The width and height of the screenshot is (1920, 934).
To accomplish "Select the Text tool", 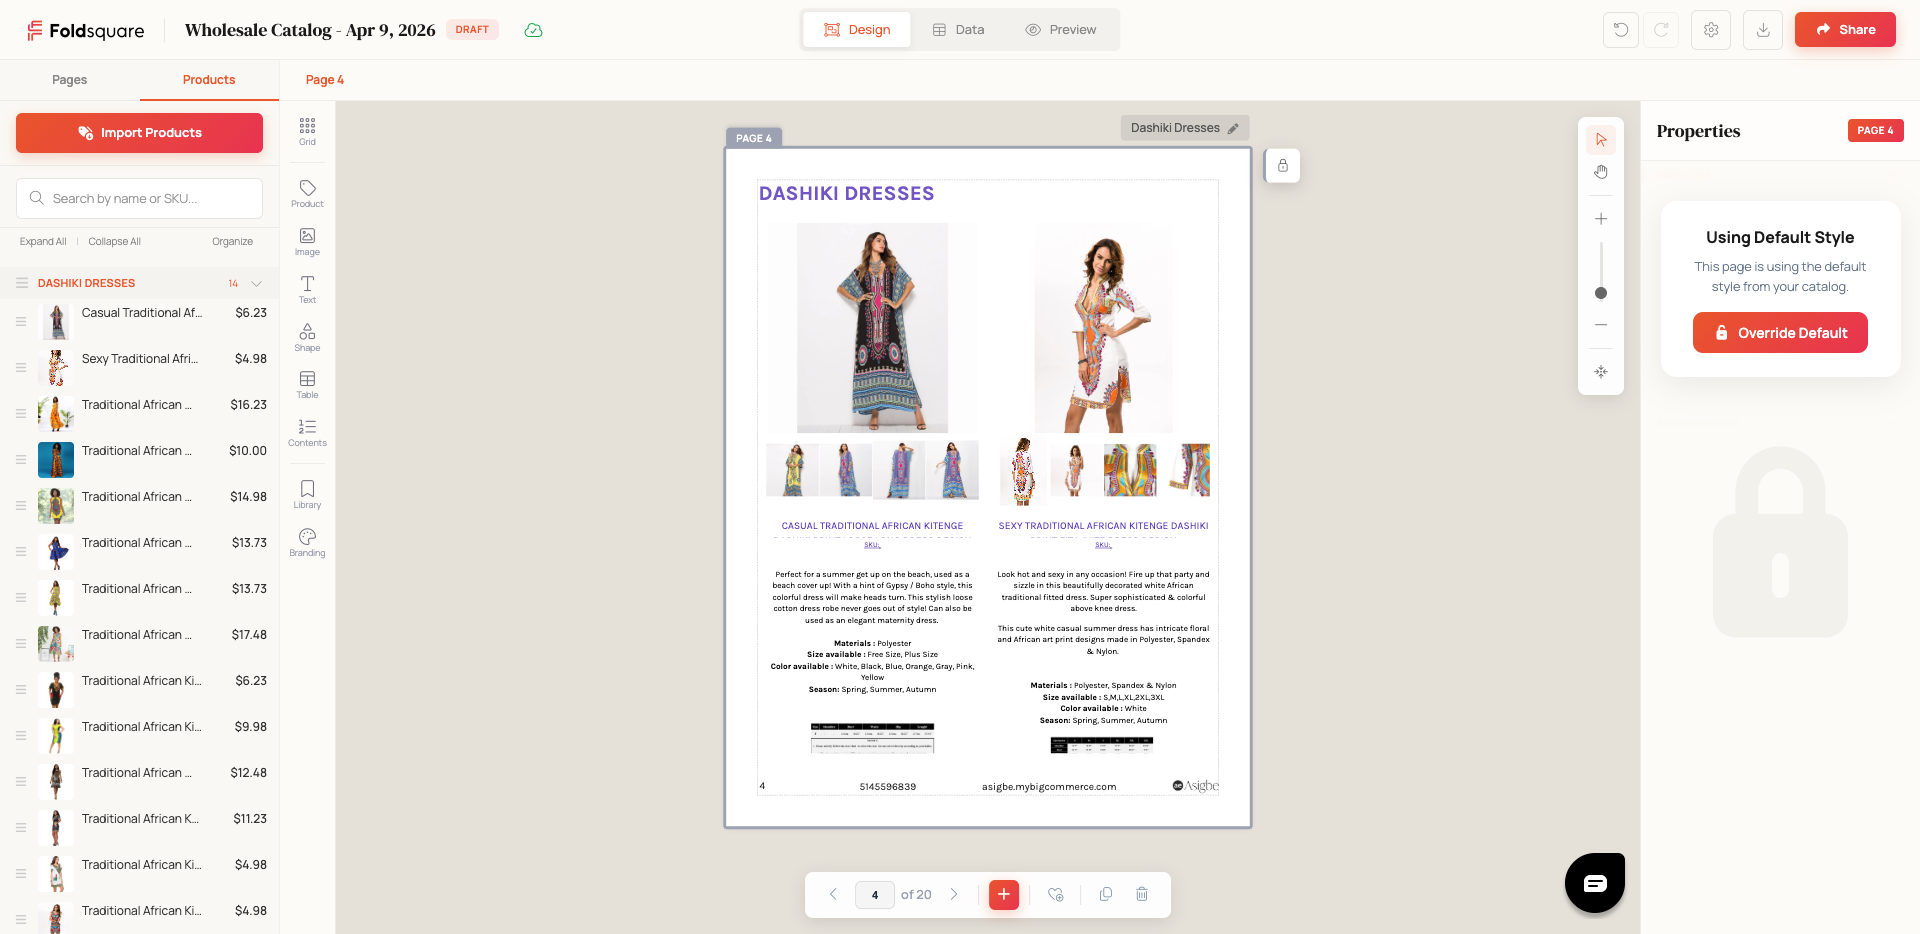I will [x=307, y=291].
